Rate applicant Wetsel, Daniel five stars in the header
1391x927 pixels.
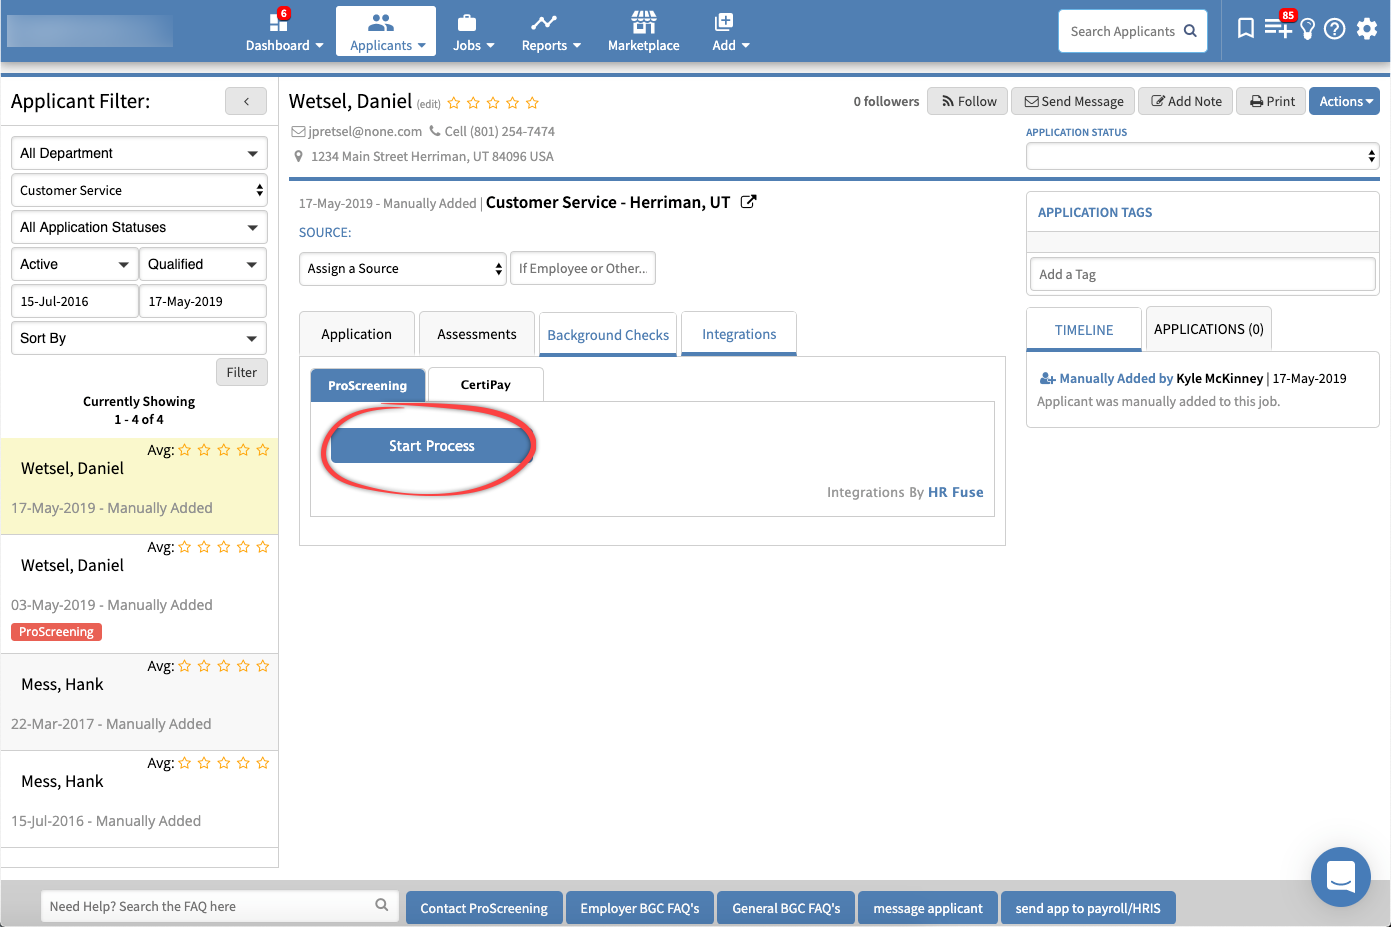tap(532, 103)
